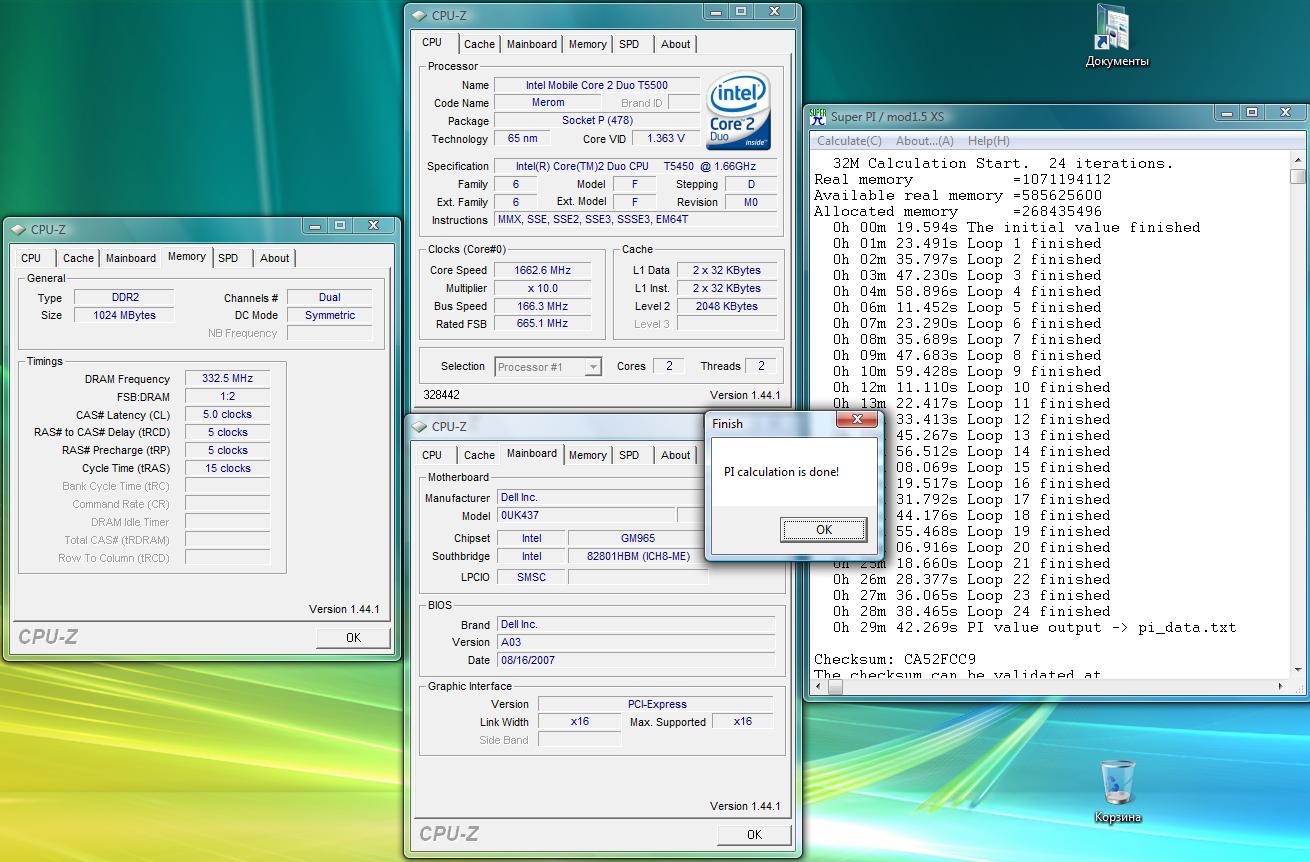The image size is (1310, 862).
Task: Click Super PI title bar icon
Action: pyautogui.click(x=818, y=116)
